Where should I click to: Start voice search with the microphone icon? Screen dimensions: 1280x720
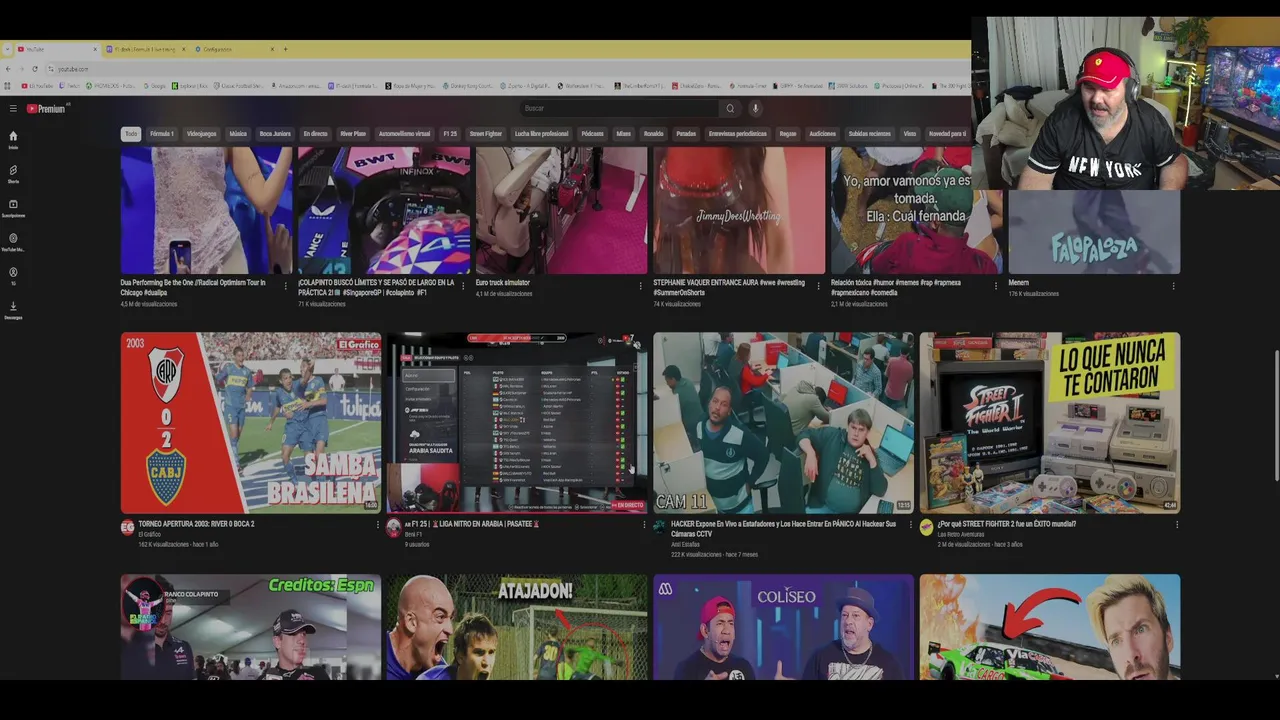click(x=755, y=108)
